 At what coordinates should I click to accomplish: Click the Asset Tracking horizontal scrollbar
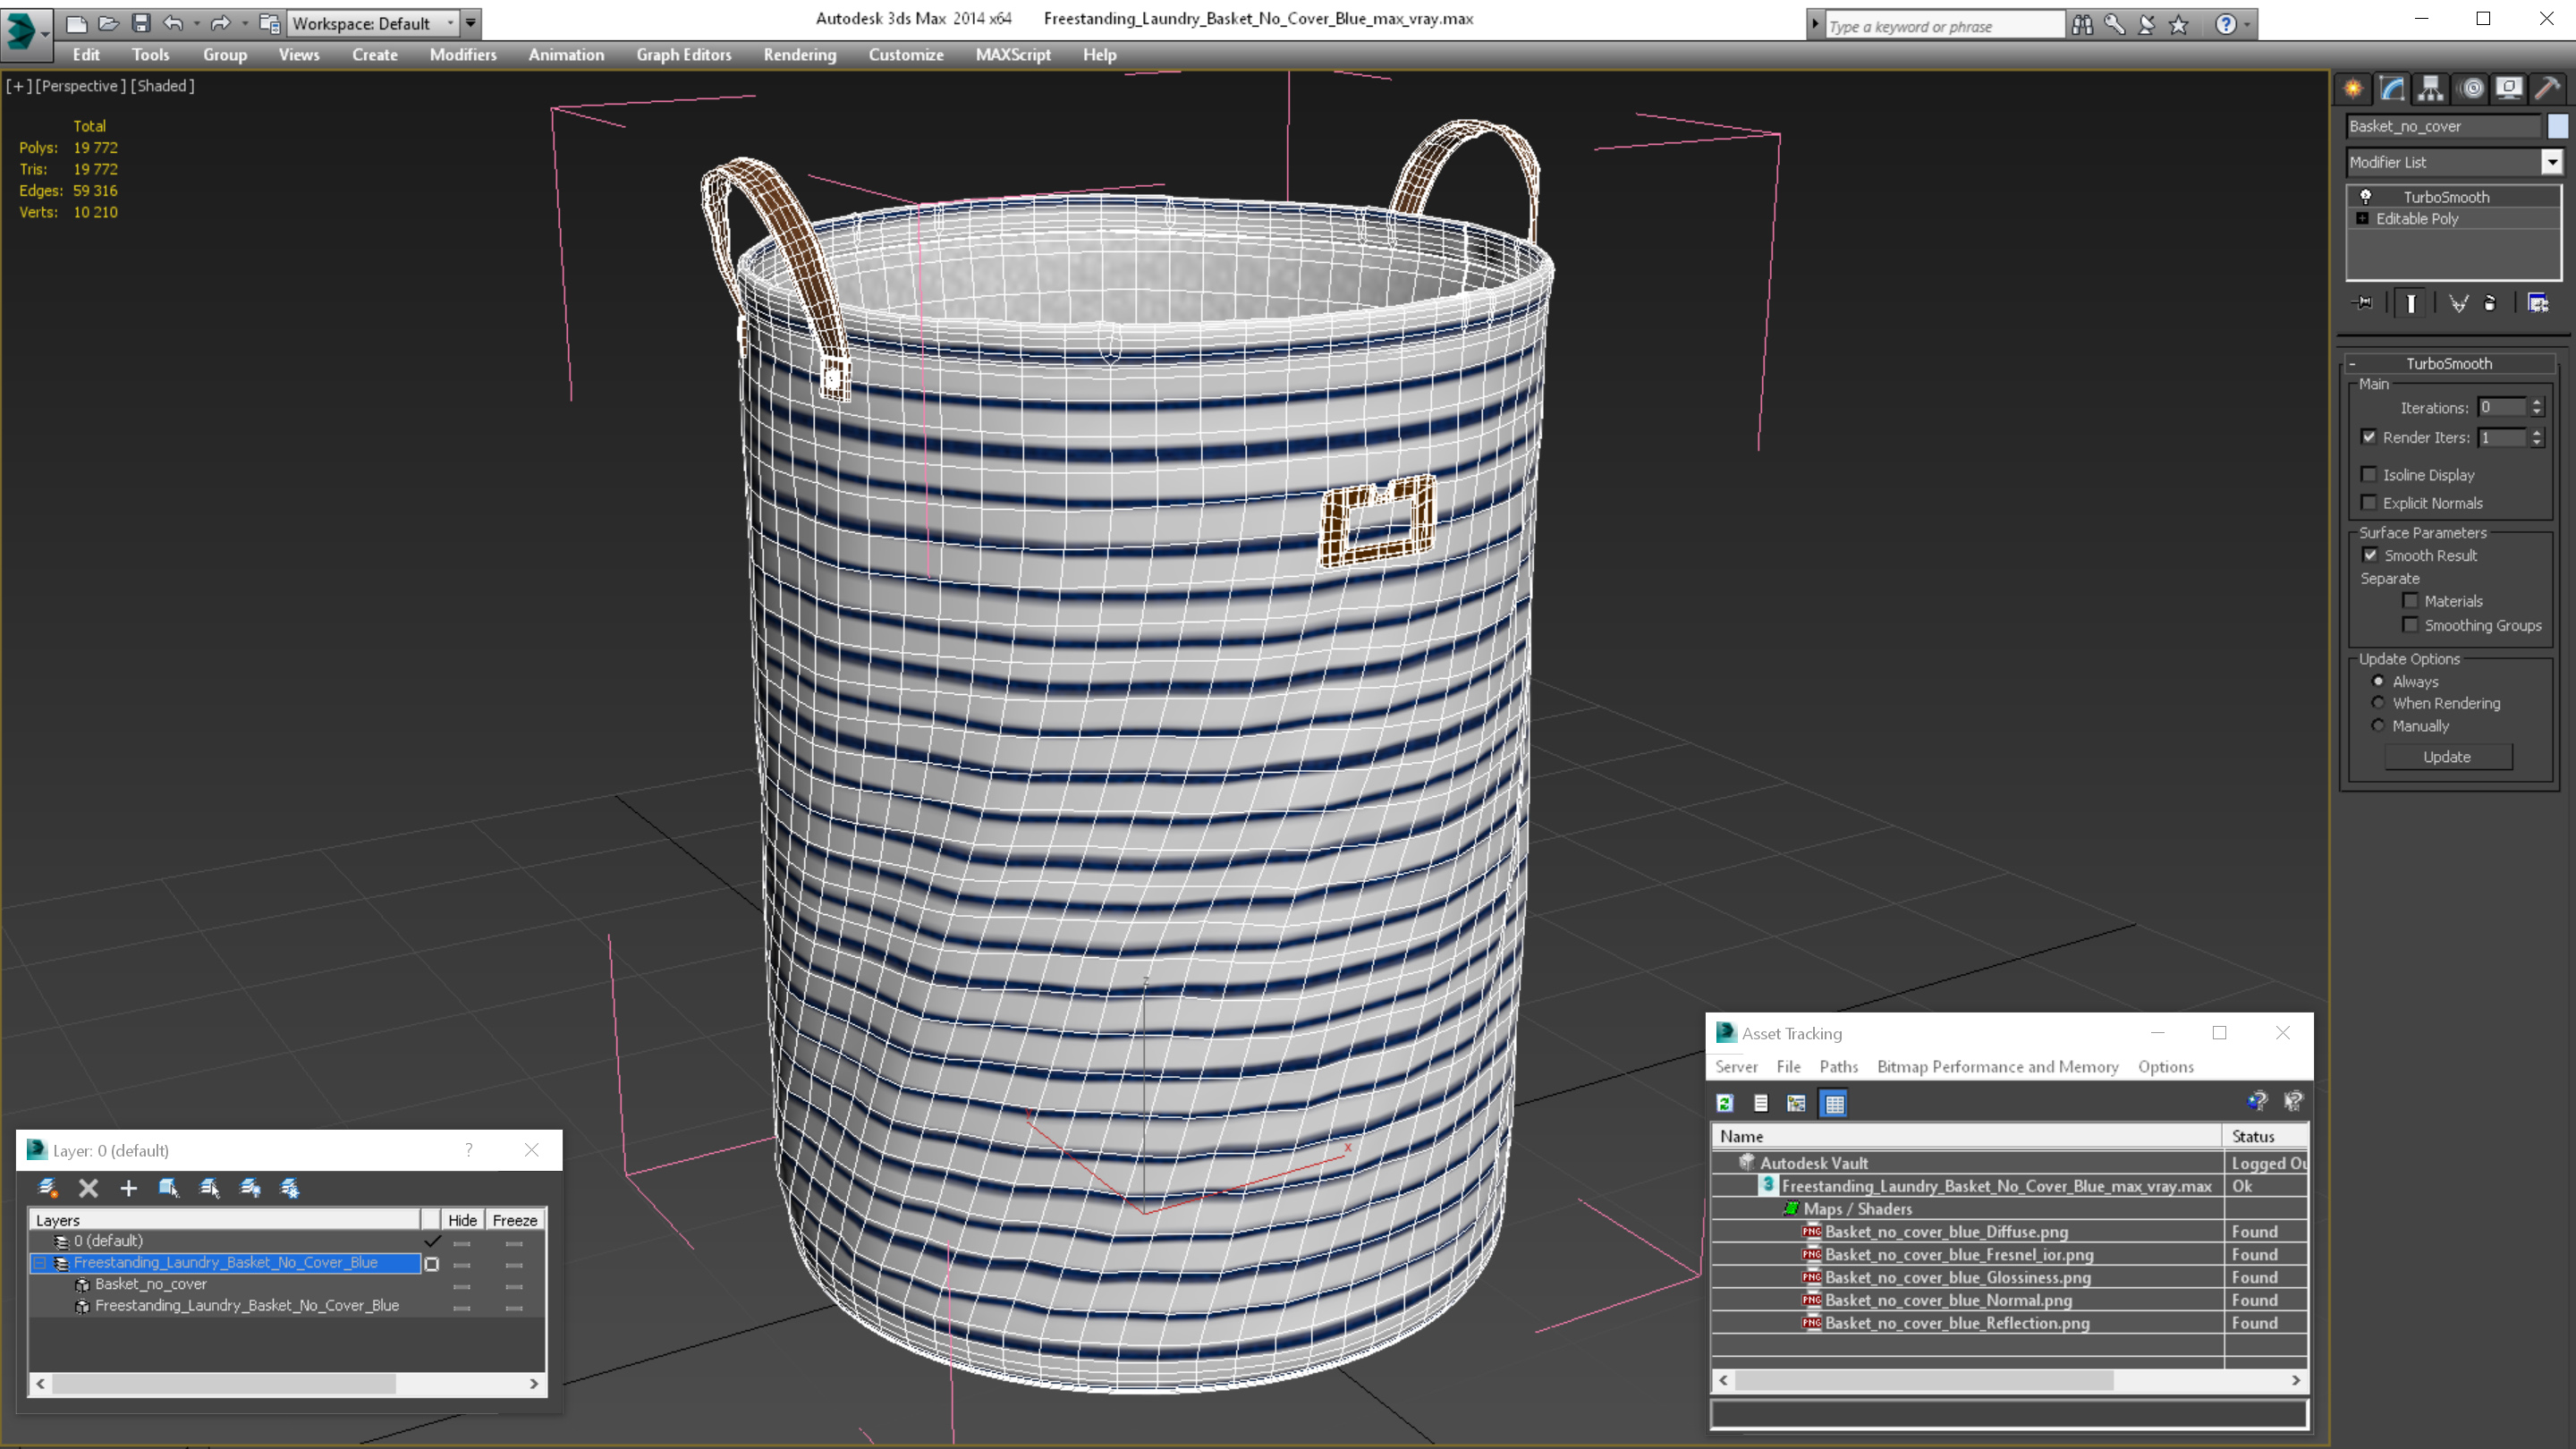tap(2009, 1380)
